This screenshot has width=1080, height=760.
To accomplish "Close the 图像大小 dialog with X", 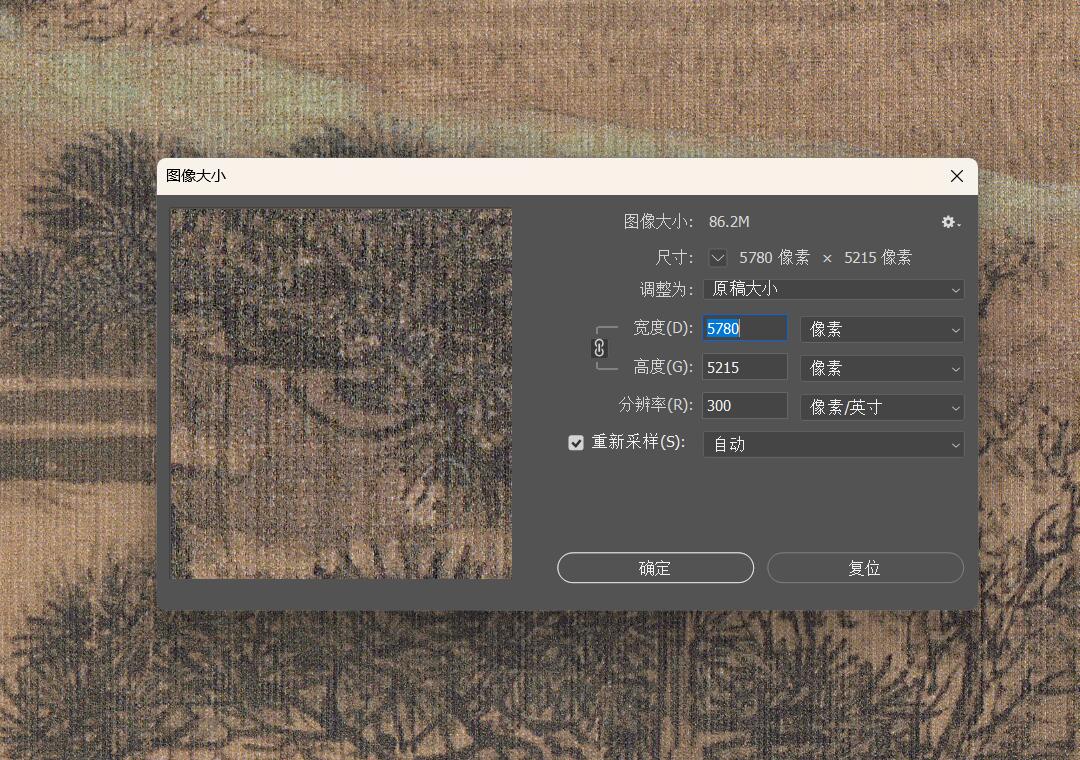I will [957, 176].
